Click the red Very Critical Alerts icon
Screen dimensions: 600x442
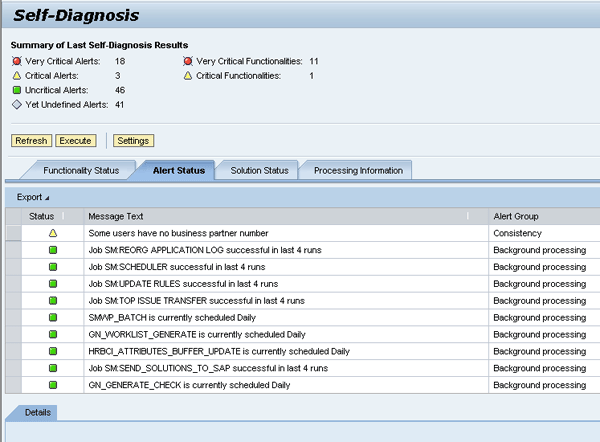[16, 61]
